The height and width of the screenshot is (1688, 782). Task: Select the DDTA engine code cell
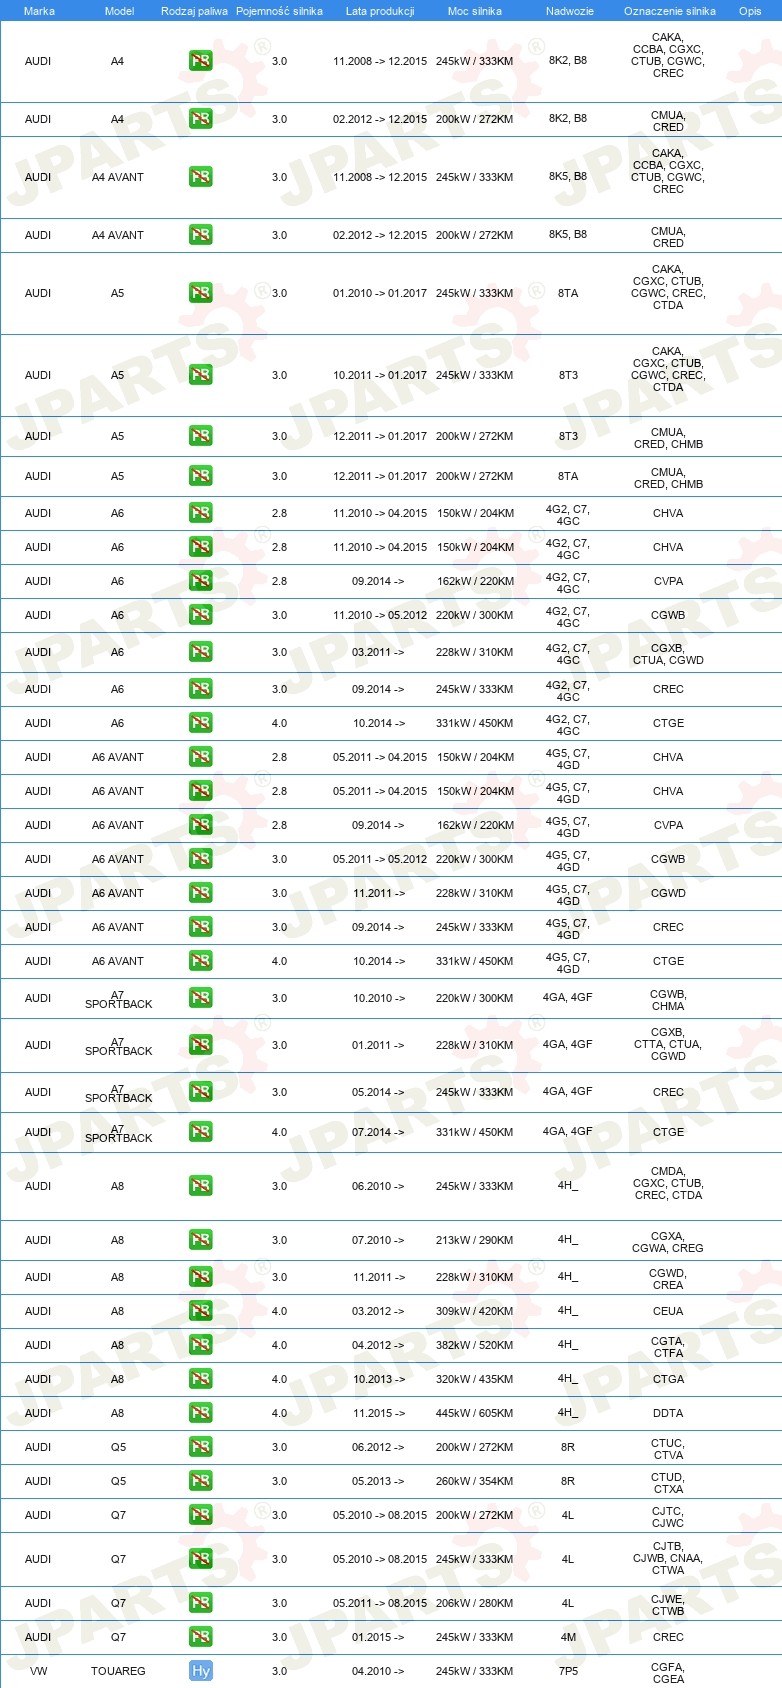pyautogui.click(x=668, y=1412)
